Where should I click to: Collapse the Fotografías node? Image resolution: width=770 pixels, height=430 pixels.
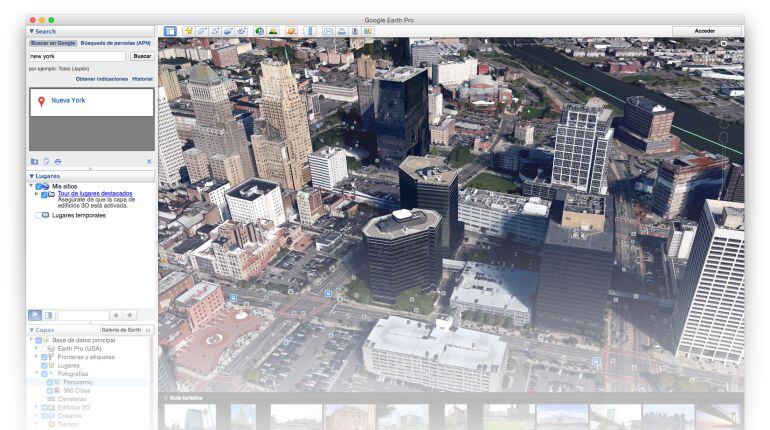pyautogui.click(x=36, y=374)
